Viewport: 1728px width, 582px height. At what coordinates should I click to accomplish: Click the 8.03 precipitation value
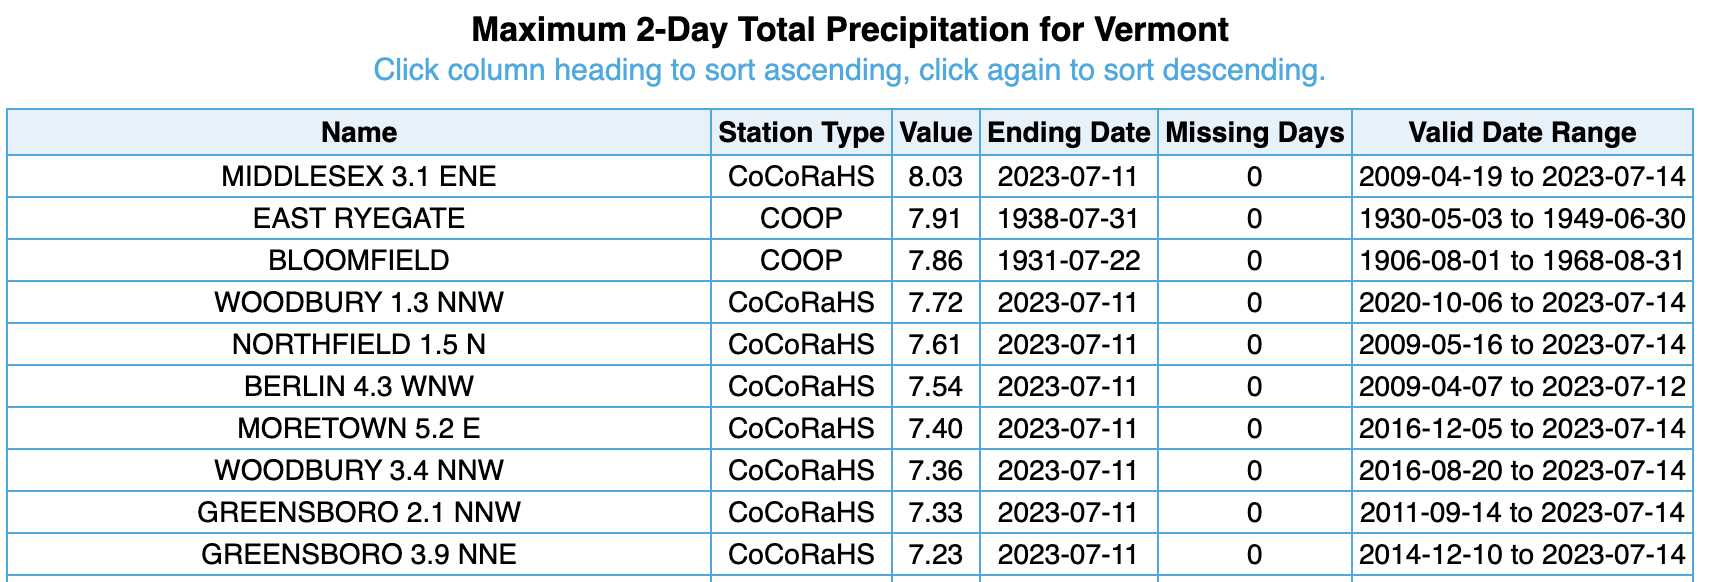(935, 177)
